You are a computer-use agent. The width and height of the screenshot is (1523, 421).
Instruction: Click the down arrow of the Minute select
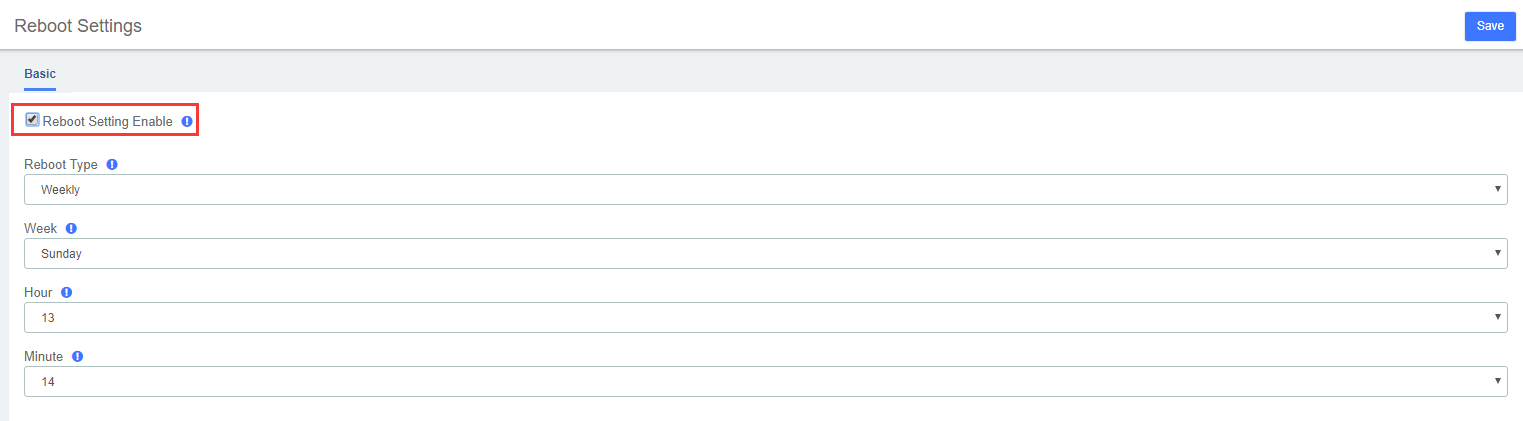(x=1497, y=381)
